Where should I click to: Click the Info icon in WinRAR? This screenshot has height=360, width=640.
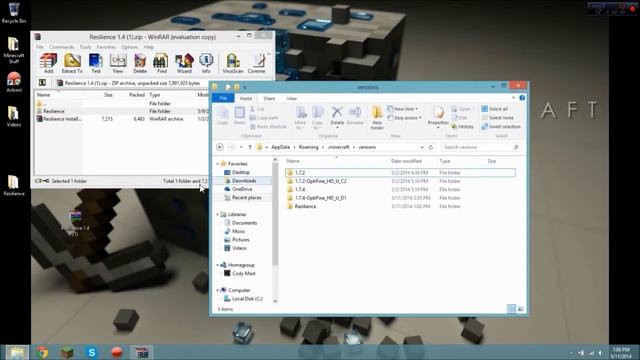pos(206,63)
